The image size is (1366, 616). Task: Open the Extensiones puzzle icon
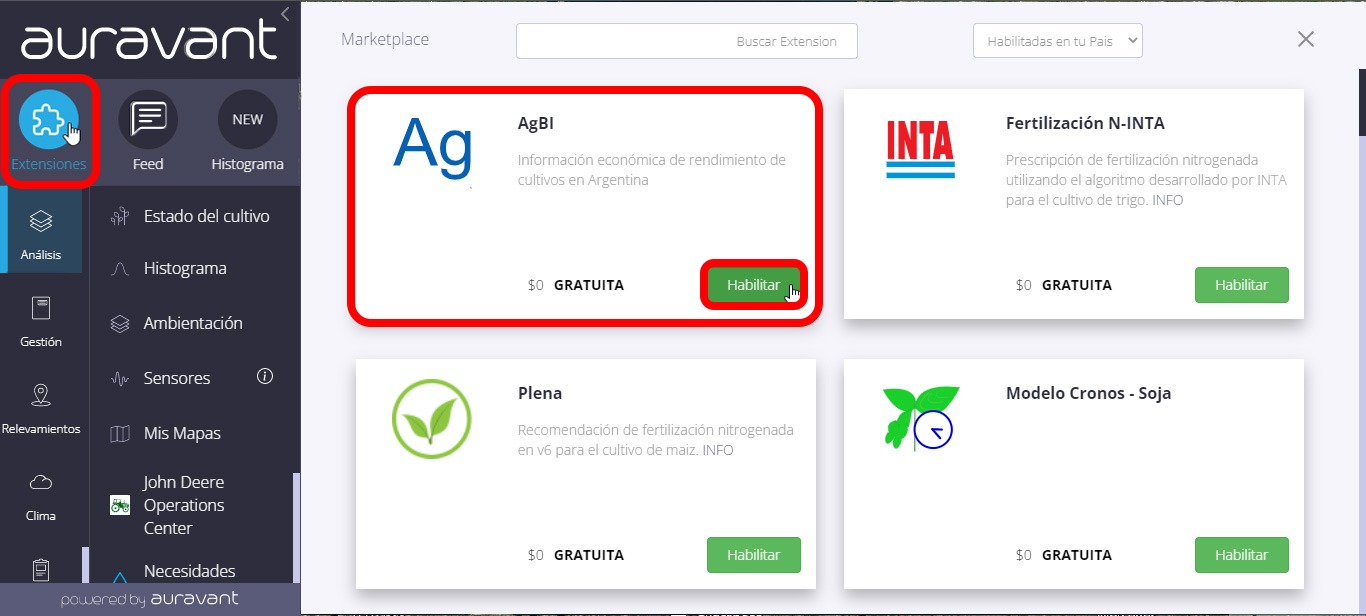click(48, 119)
